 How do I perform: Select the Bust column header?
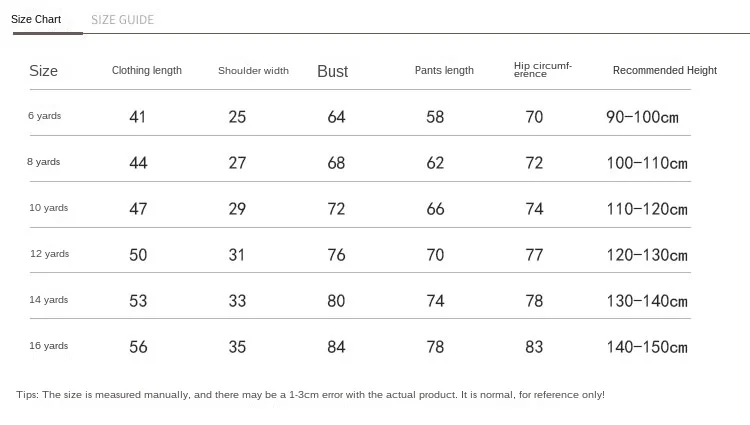pyautogui.click(x=332, y=71)
